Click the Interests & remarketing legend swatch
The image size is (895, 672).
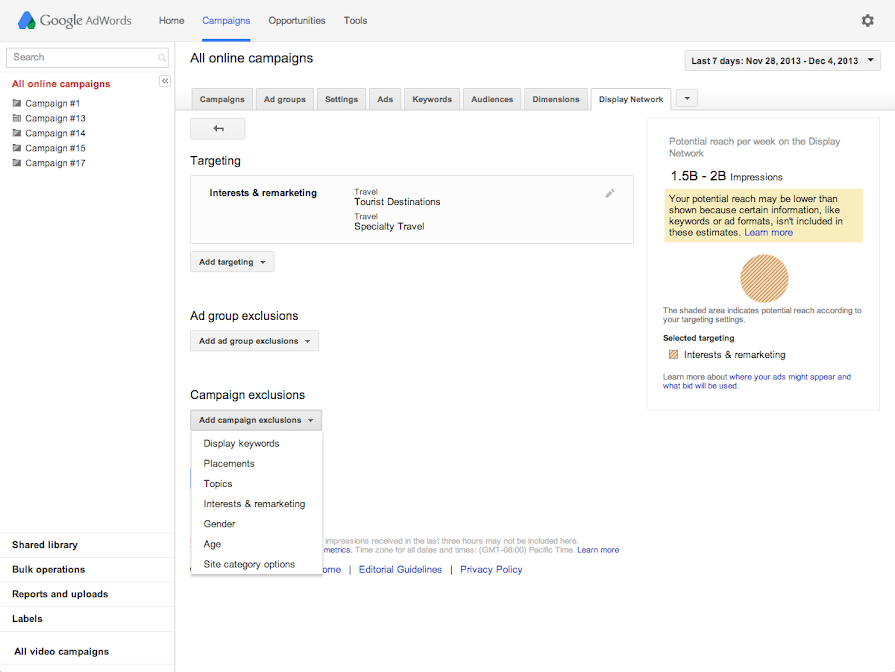pyautogui.click(x=673, y=355)
